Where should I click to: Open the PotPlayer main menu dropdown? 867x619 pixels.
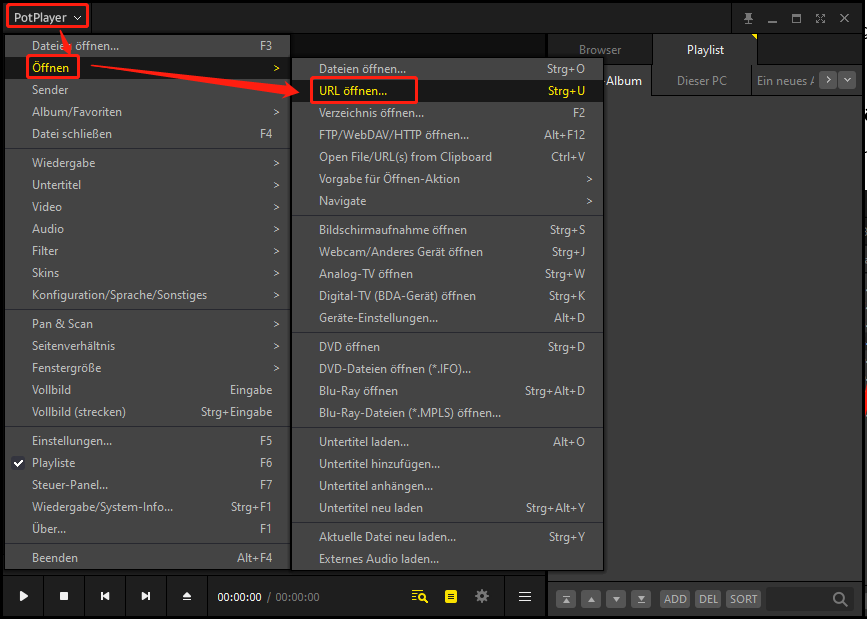click(48, 18)
